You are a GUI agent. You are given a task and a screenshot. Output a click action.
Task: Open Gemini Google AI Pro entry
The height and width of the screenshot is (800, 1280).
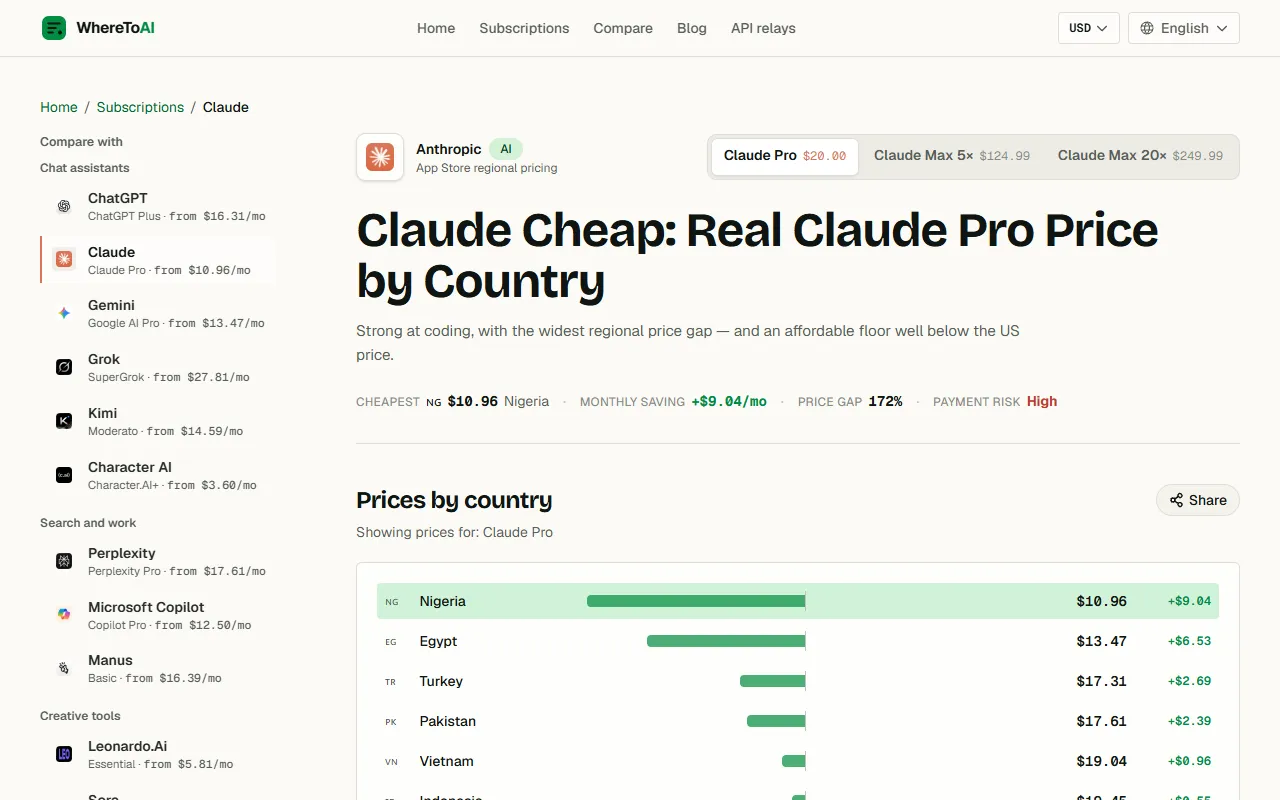(x=158, y=313)
